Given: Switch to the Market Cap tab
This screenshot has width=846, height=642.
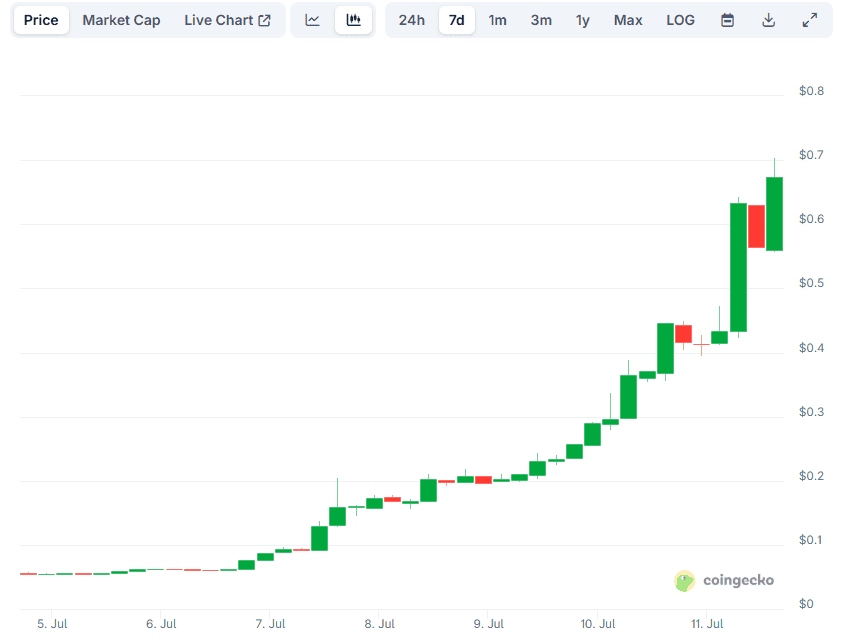Looking at the screenshot, I should [x=121, y=20].
